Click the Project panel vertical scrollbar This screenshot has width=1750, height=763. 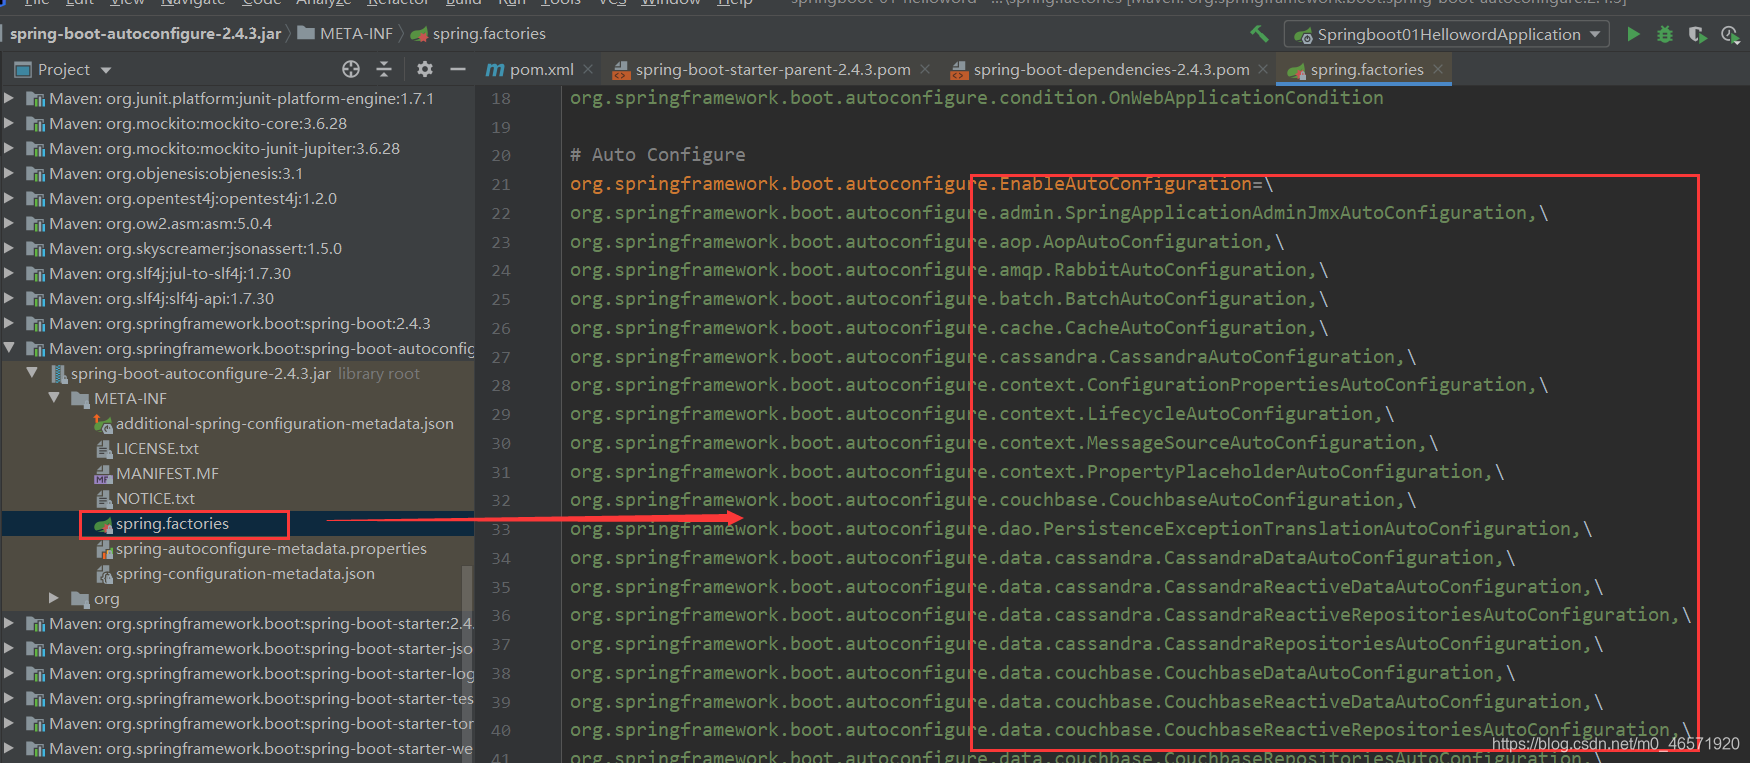[467, 664]
